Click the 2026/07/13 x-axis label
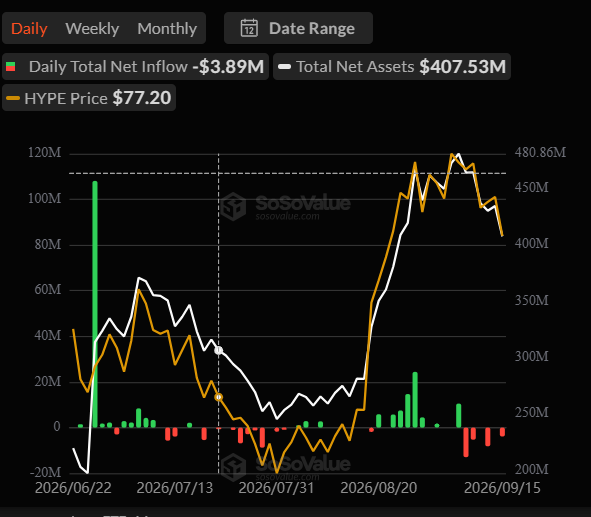Screen dimensions: 591x517 pyautogui.click(x=175, y=488)
